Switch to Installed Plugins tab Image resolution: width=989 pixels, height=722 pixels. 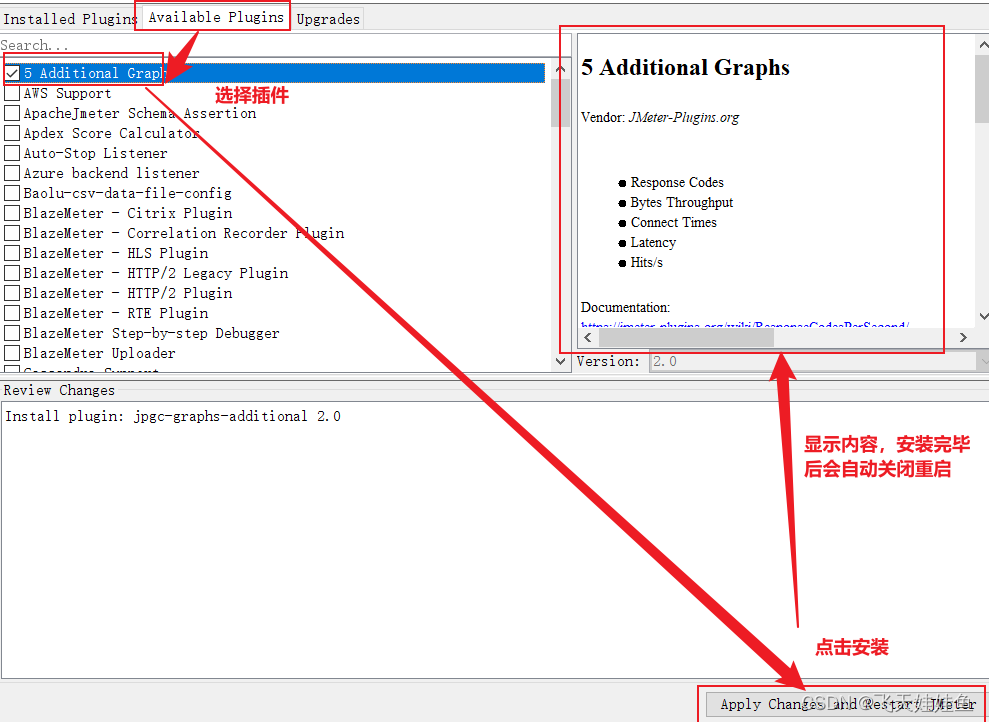[x=69, y=19]
